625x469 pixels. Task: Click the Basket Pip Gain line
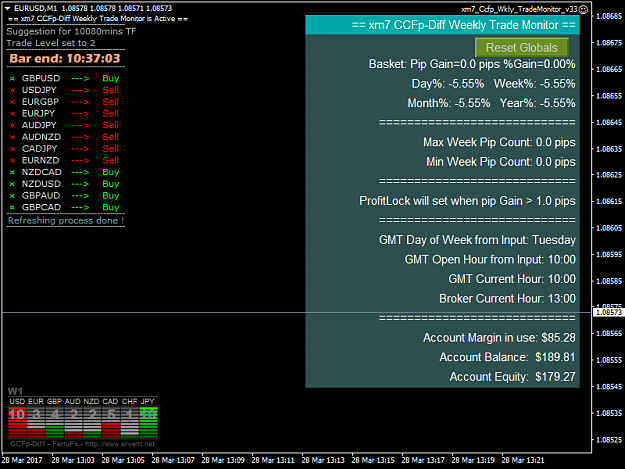pos(472,64)
